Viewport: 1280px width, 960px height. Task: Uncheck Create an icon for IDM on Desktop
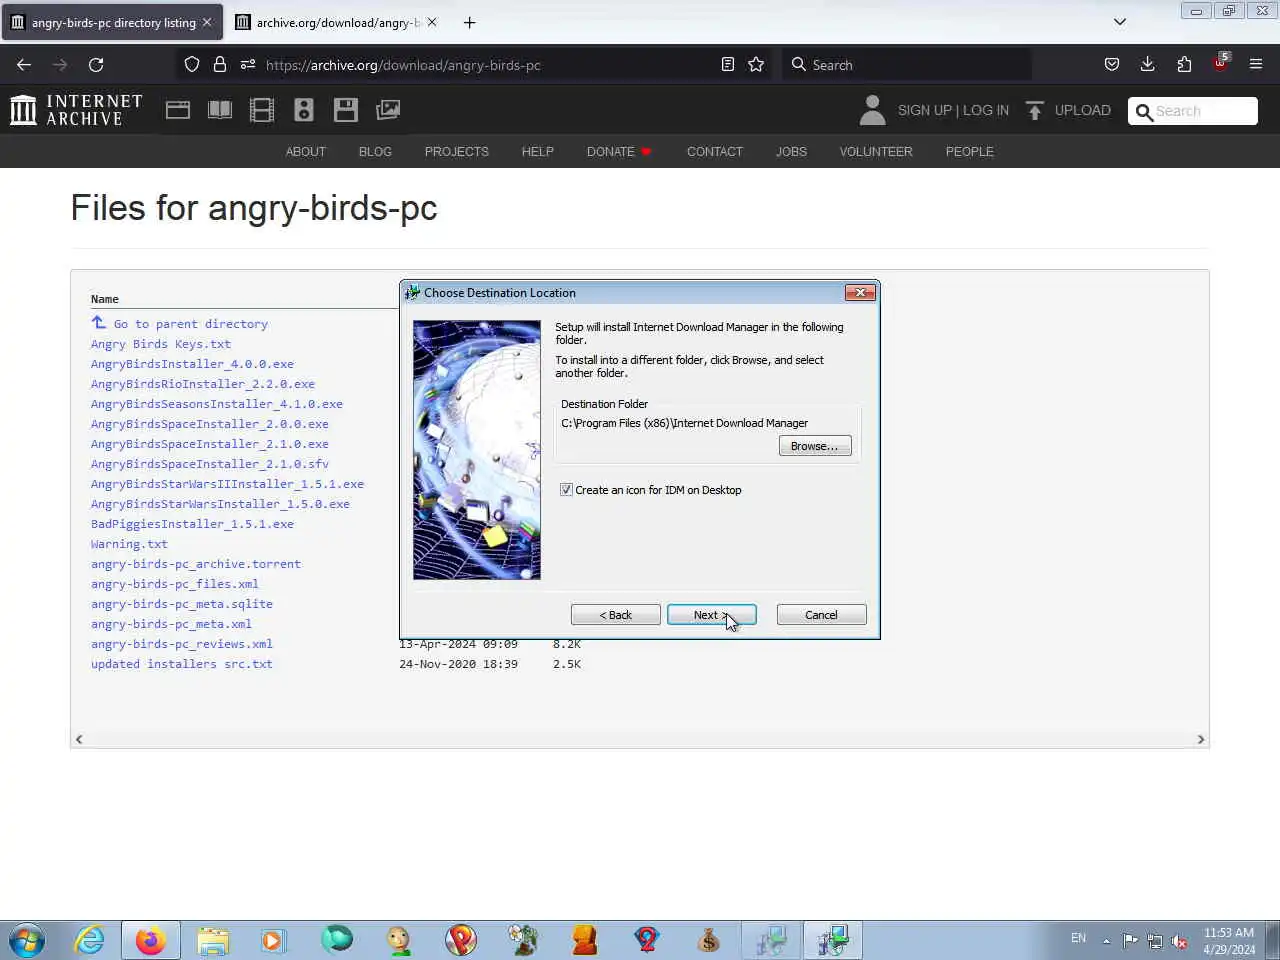pyautogui.click(x=566, y=490)
